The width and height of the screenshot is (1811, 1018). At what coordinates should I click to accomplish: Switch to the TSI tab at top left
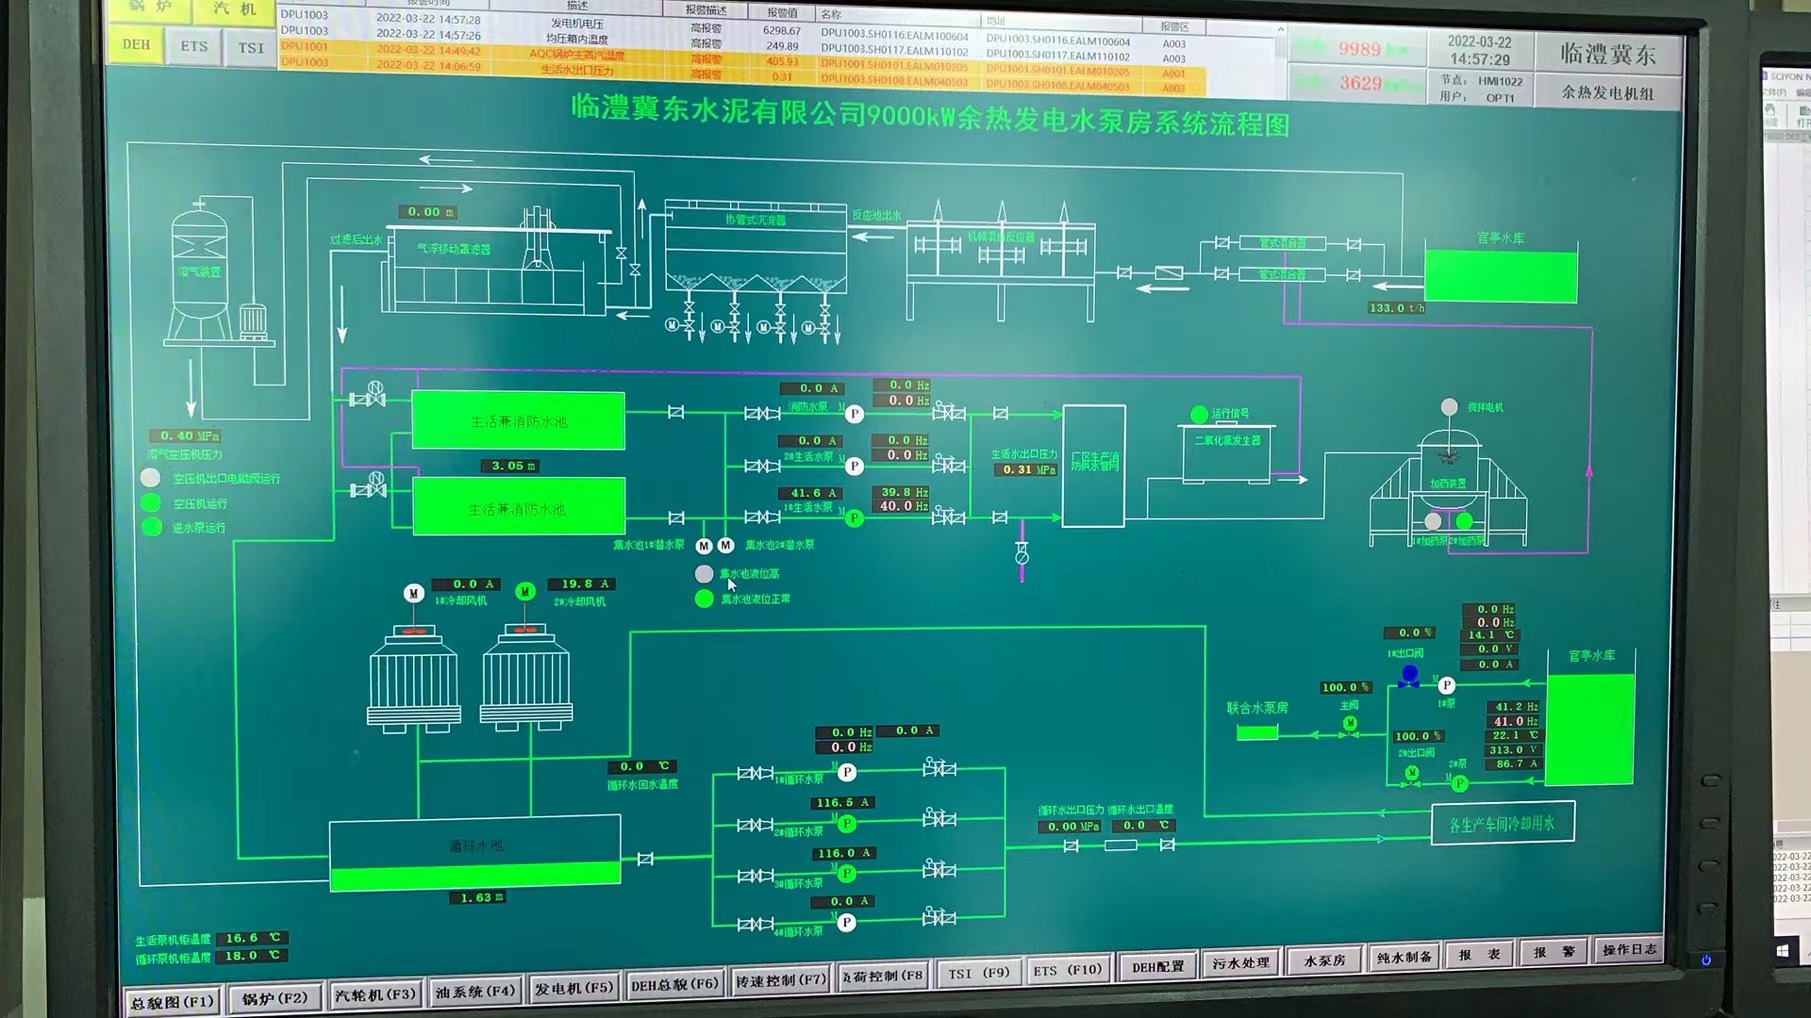pos(251,47)
